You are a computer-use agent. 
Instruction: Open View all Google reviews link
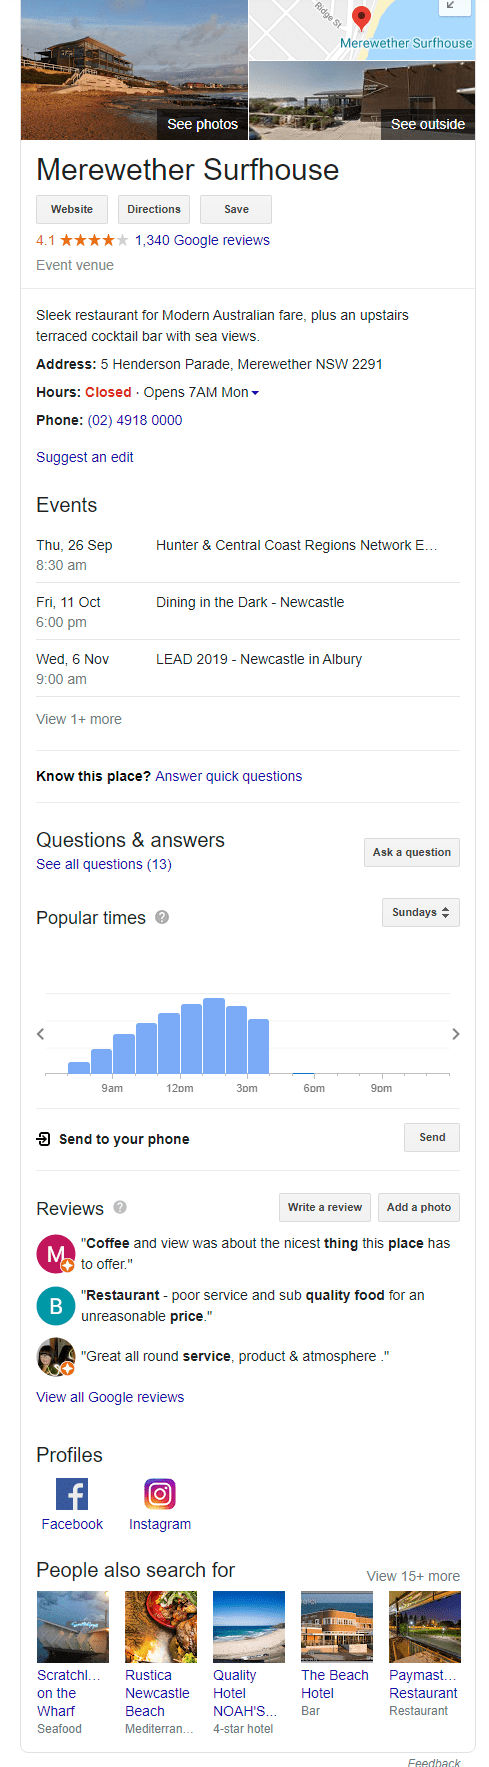point(110,1397)
